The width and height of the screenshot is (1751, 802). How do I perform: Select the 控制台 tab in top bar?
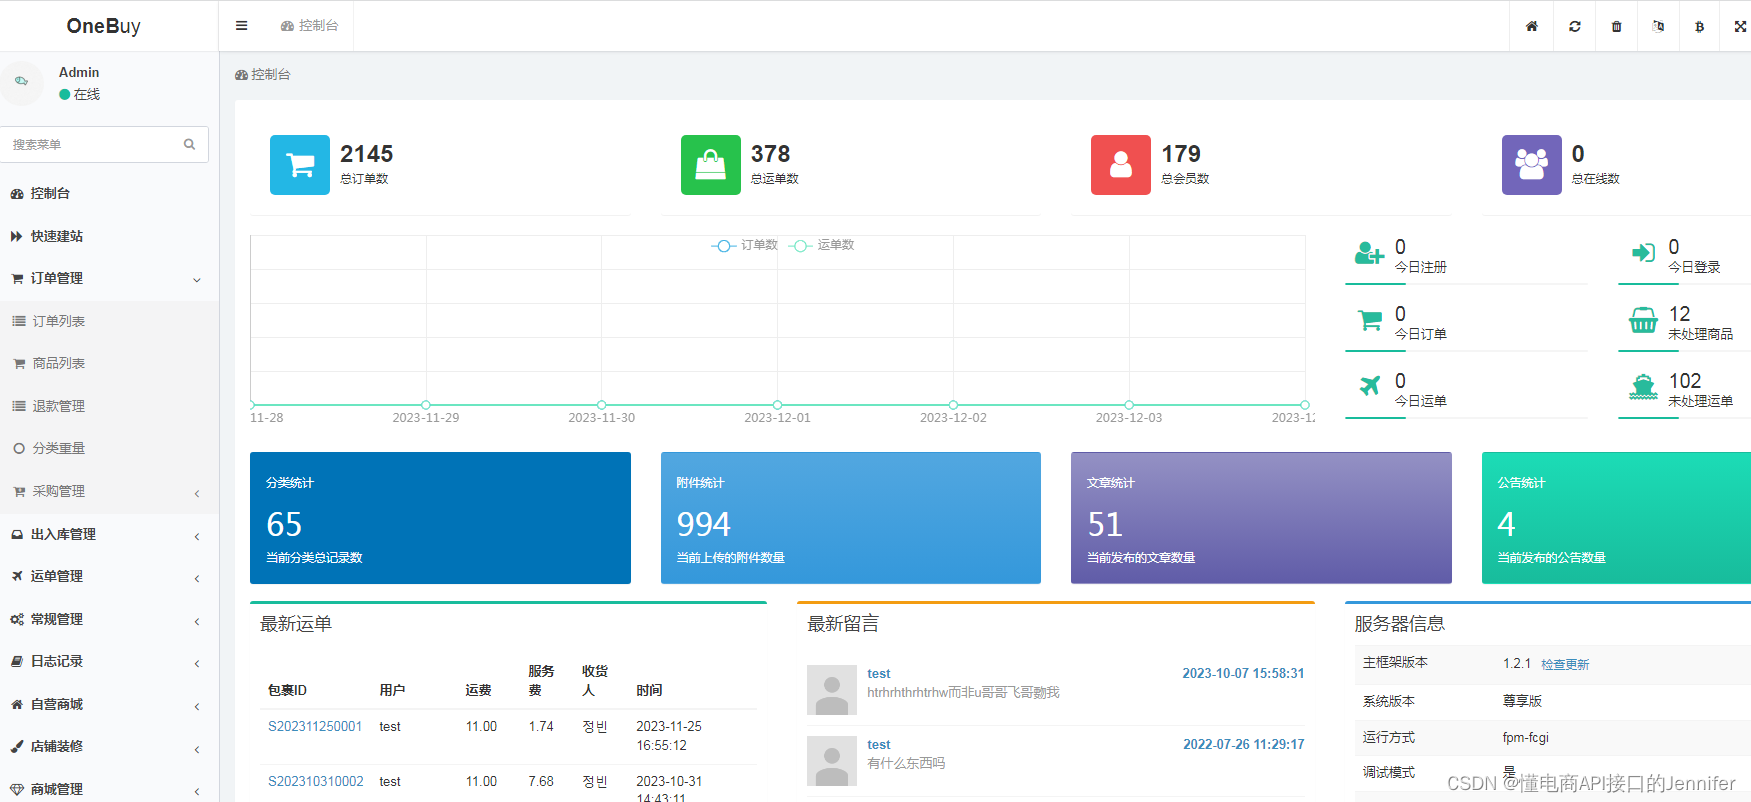click(x=309, y=26)
